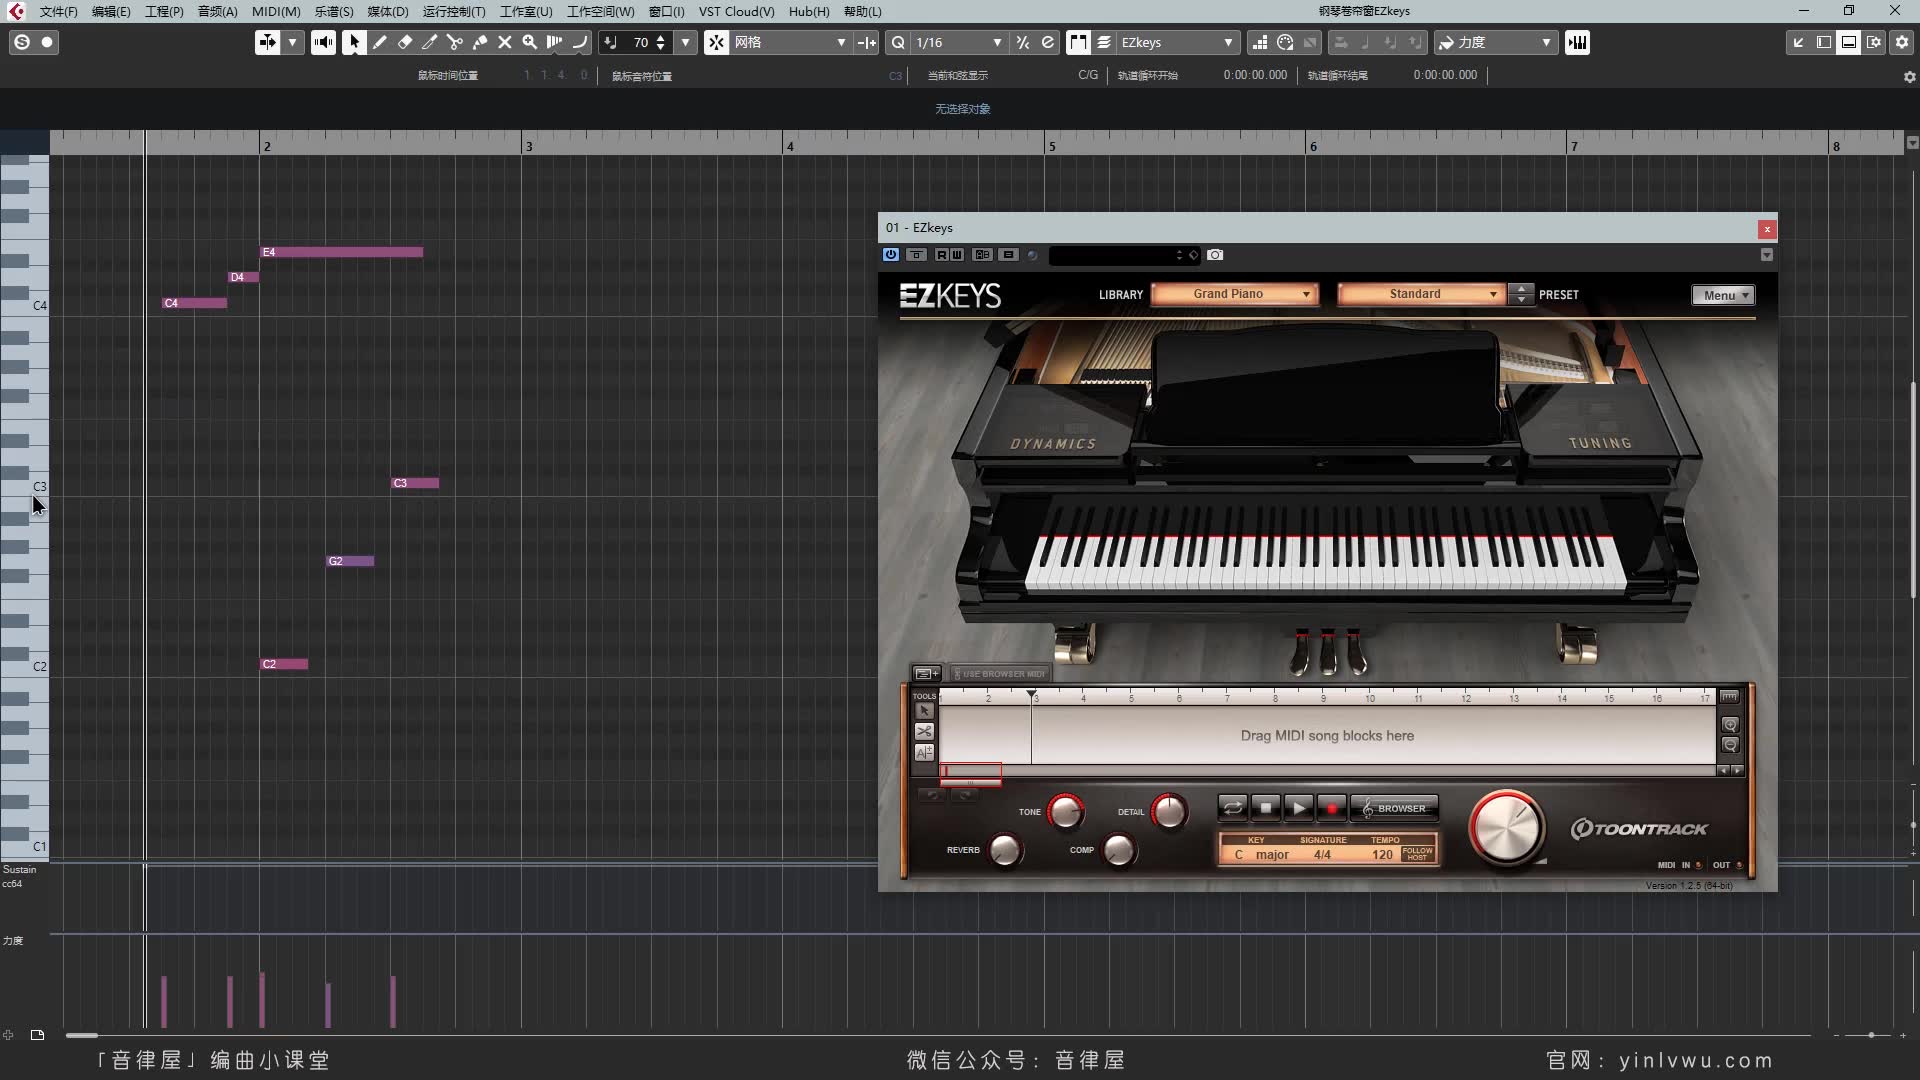Adjust the EZkeys TONE knob
Viewport: 1920px width, 1080px height.
point(1065,811)
